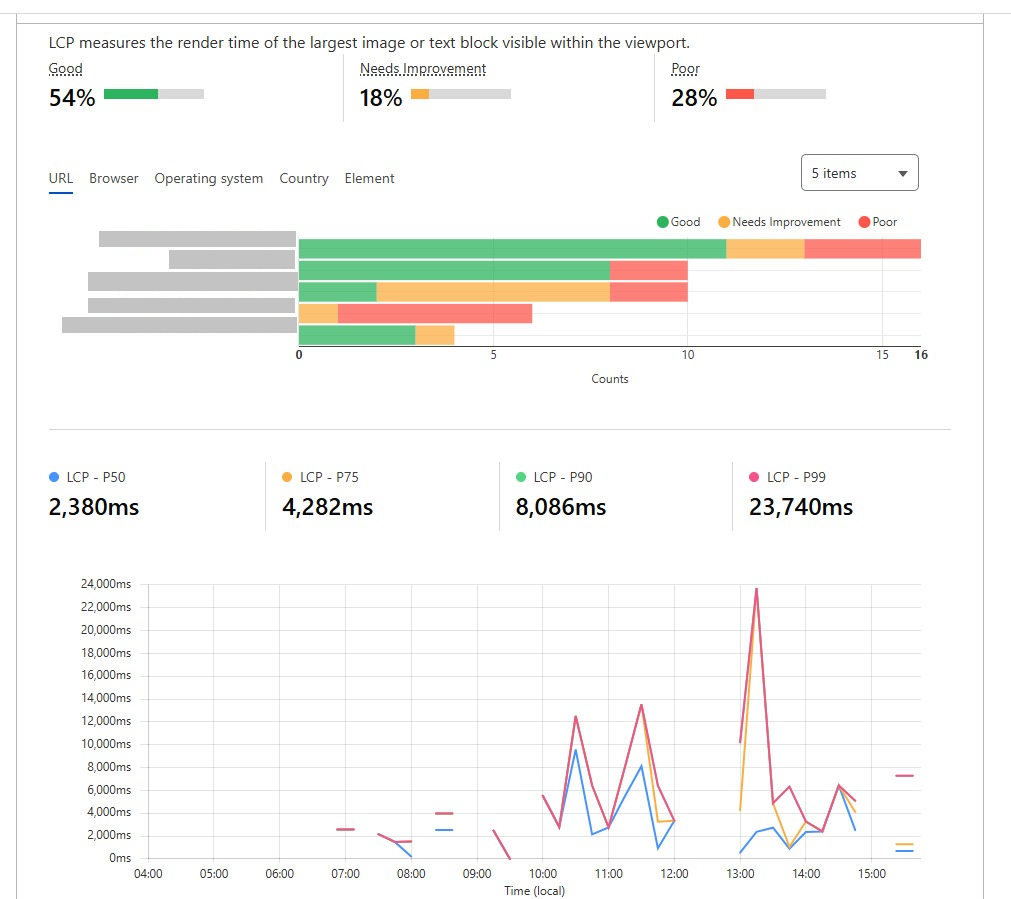
Task: Click the 23,740ms peak on the chart
Action: pyautogui.click(x=756, y=589)
